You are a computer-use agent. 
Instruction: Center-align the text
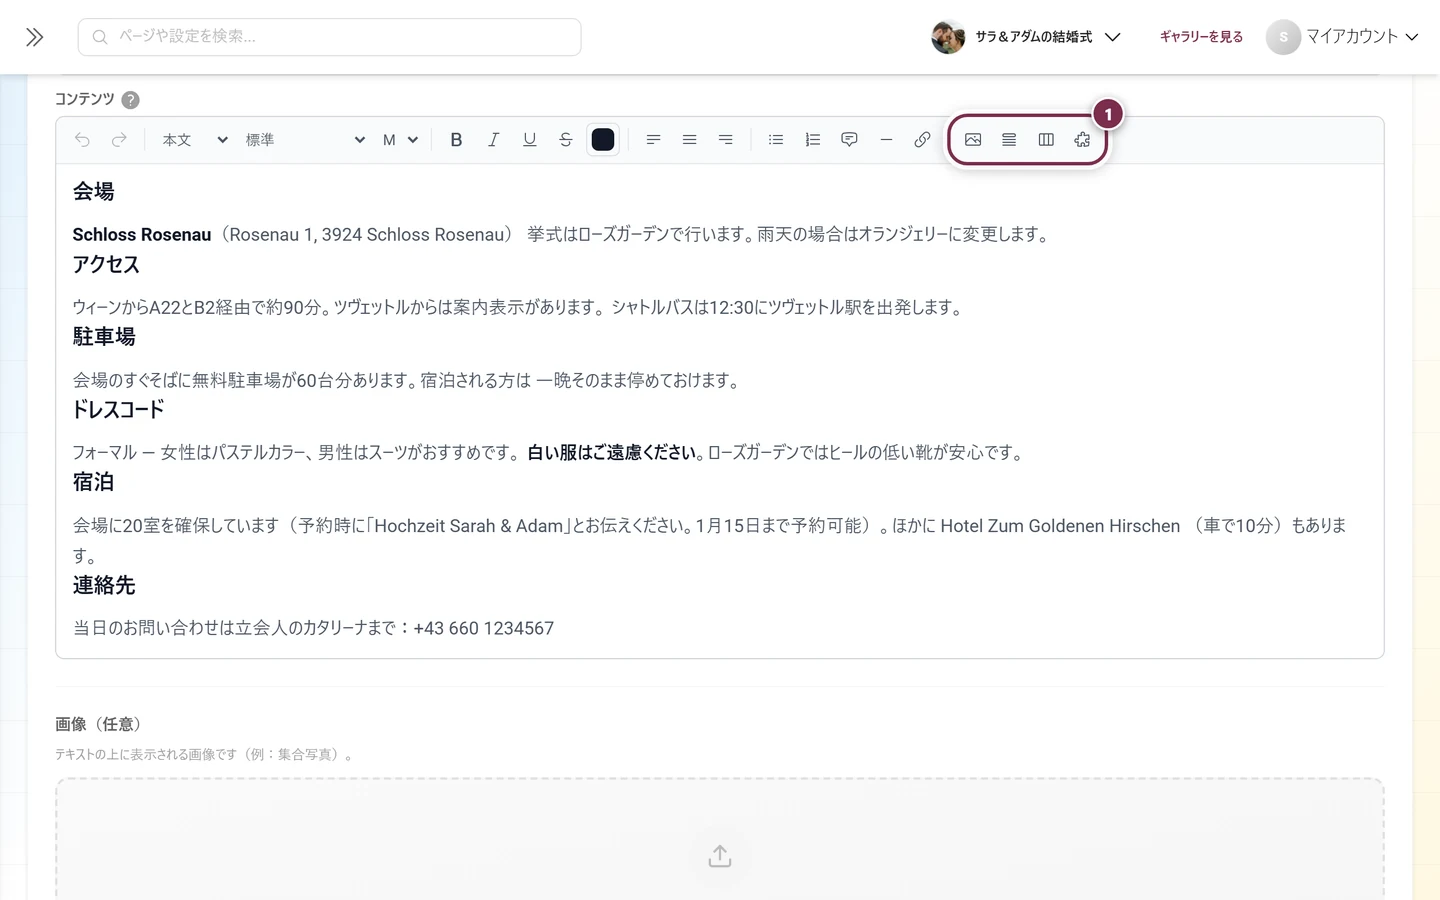coord(689,140)
